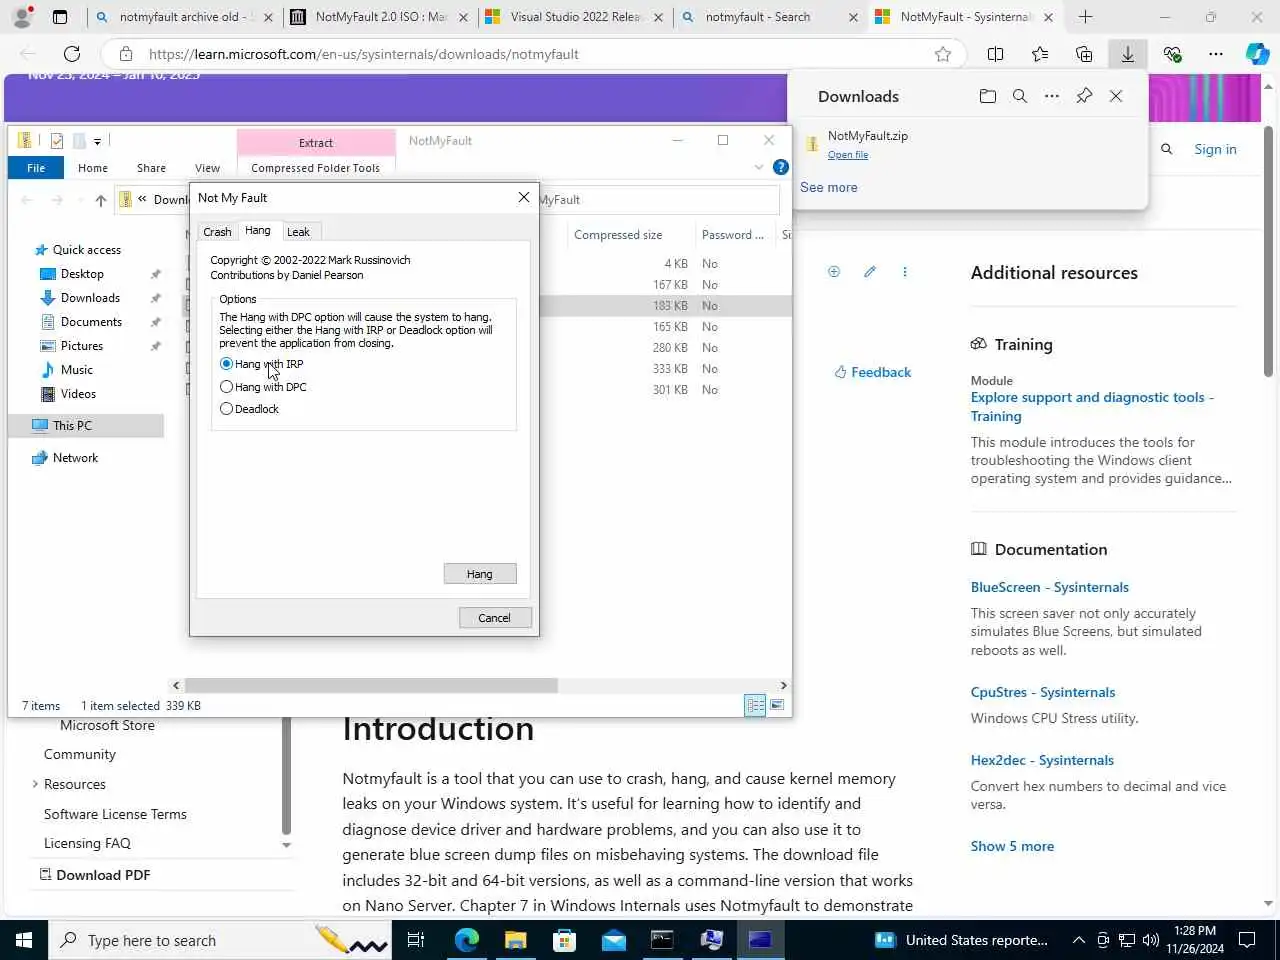Screen dimensions: 1280x960
Task: Open Music in the navigation pane
Action: pyautogui.click(x=77, y=370)
